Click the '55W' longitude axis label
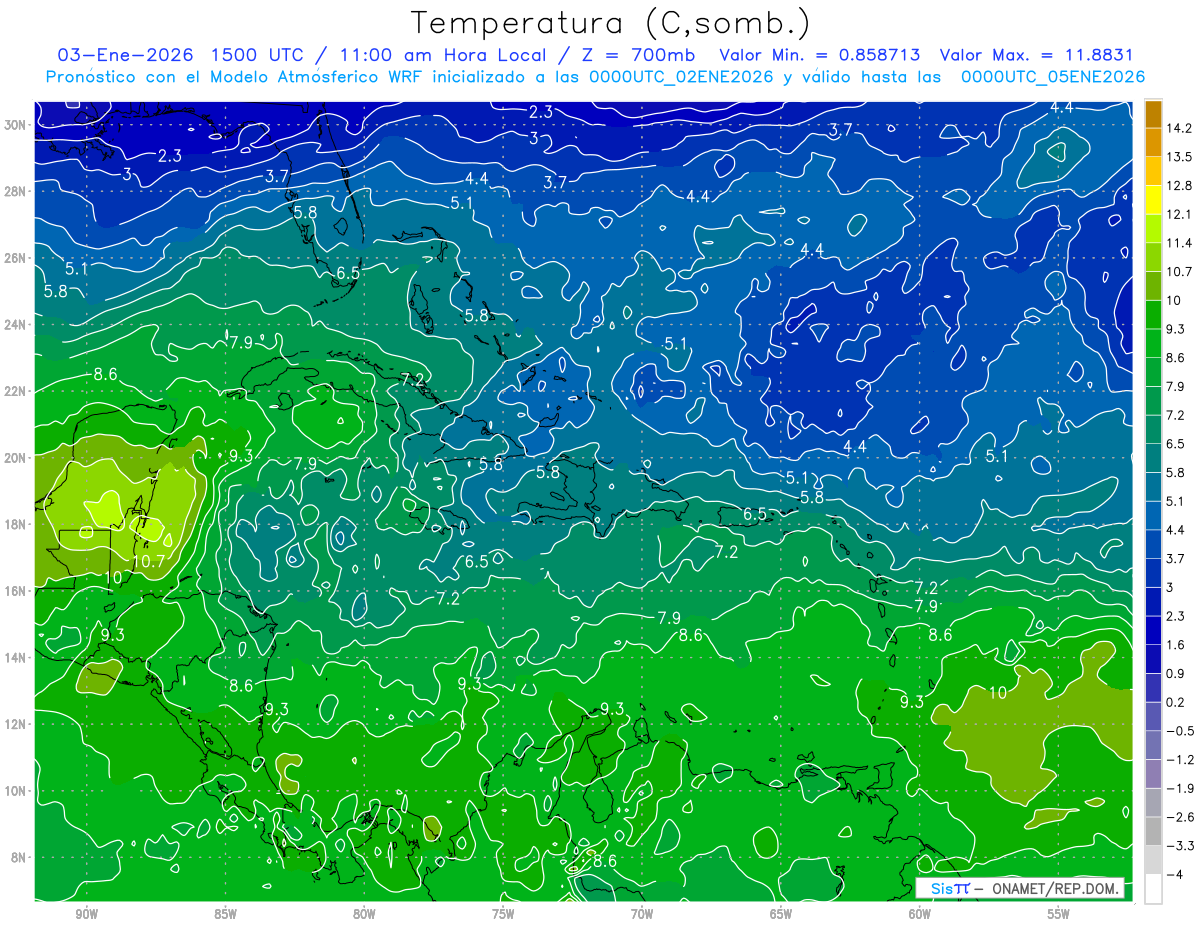The image size is (1200, 927). (1059, 914)
